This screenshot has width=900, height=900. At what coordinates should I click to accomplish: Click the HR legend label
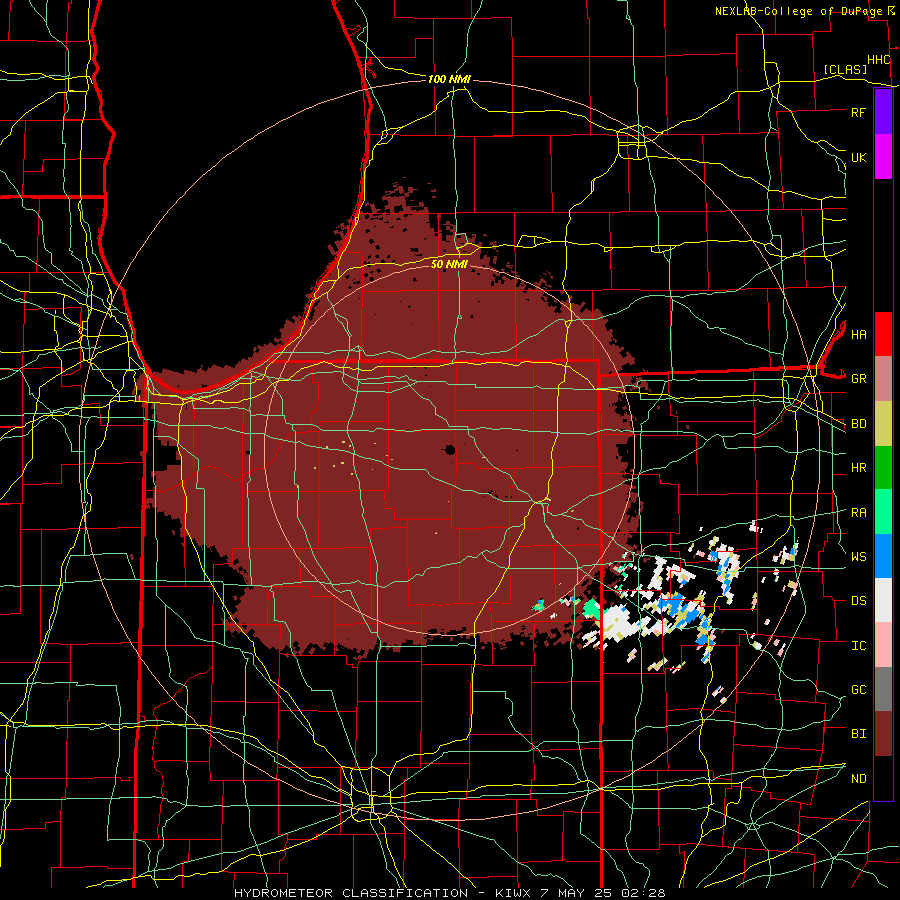858,468
